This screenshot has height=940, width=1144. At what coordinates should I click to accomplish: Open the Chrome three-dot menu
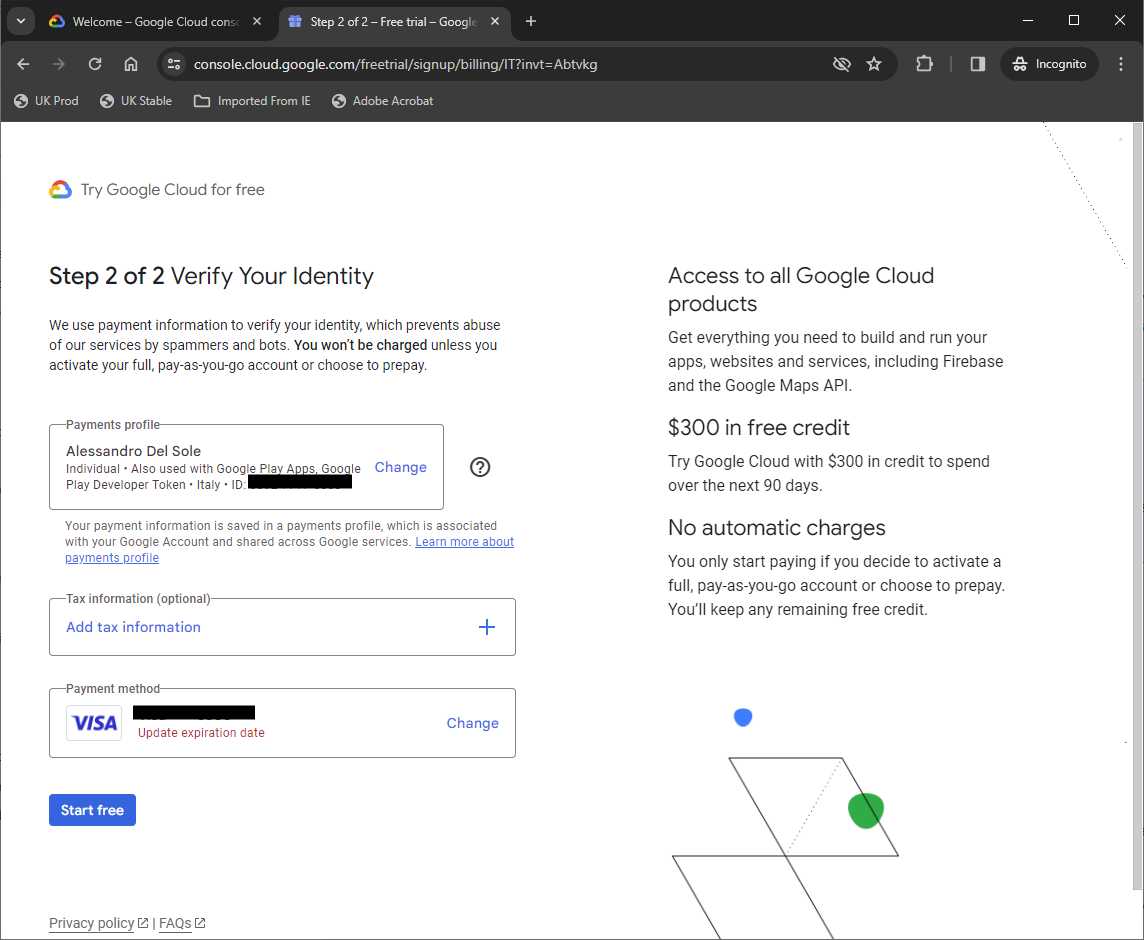[1121, 63]
